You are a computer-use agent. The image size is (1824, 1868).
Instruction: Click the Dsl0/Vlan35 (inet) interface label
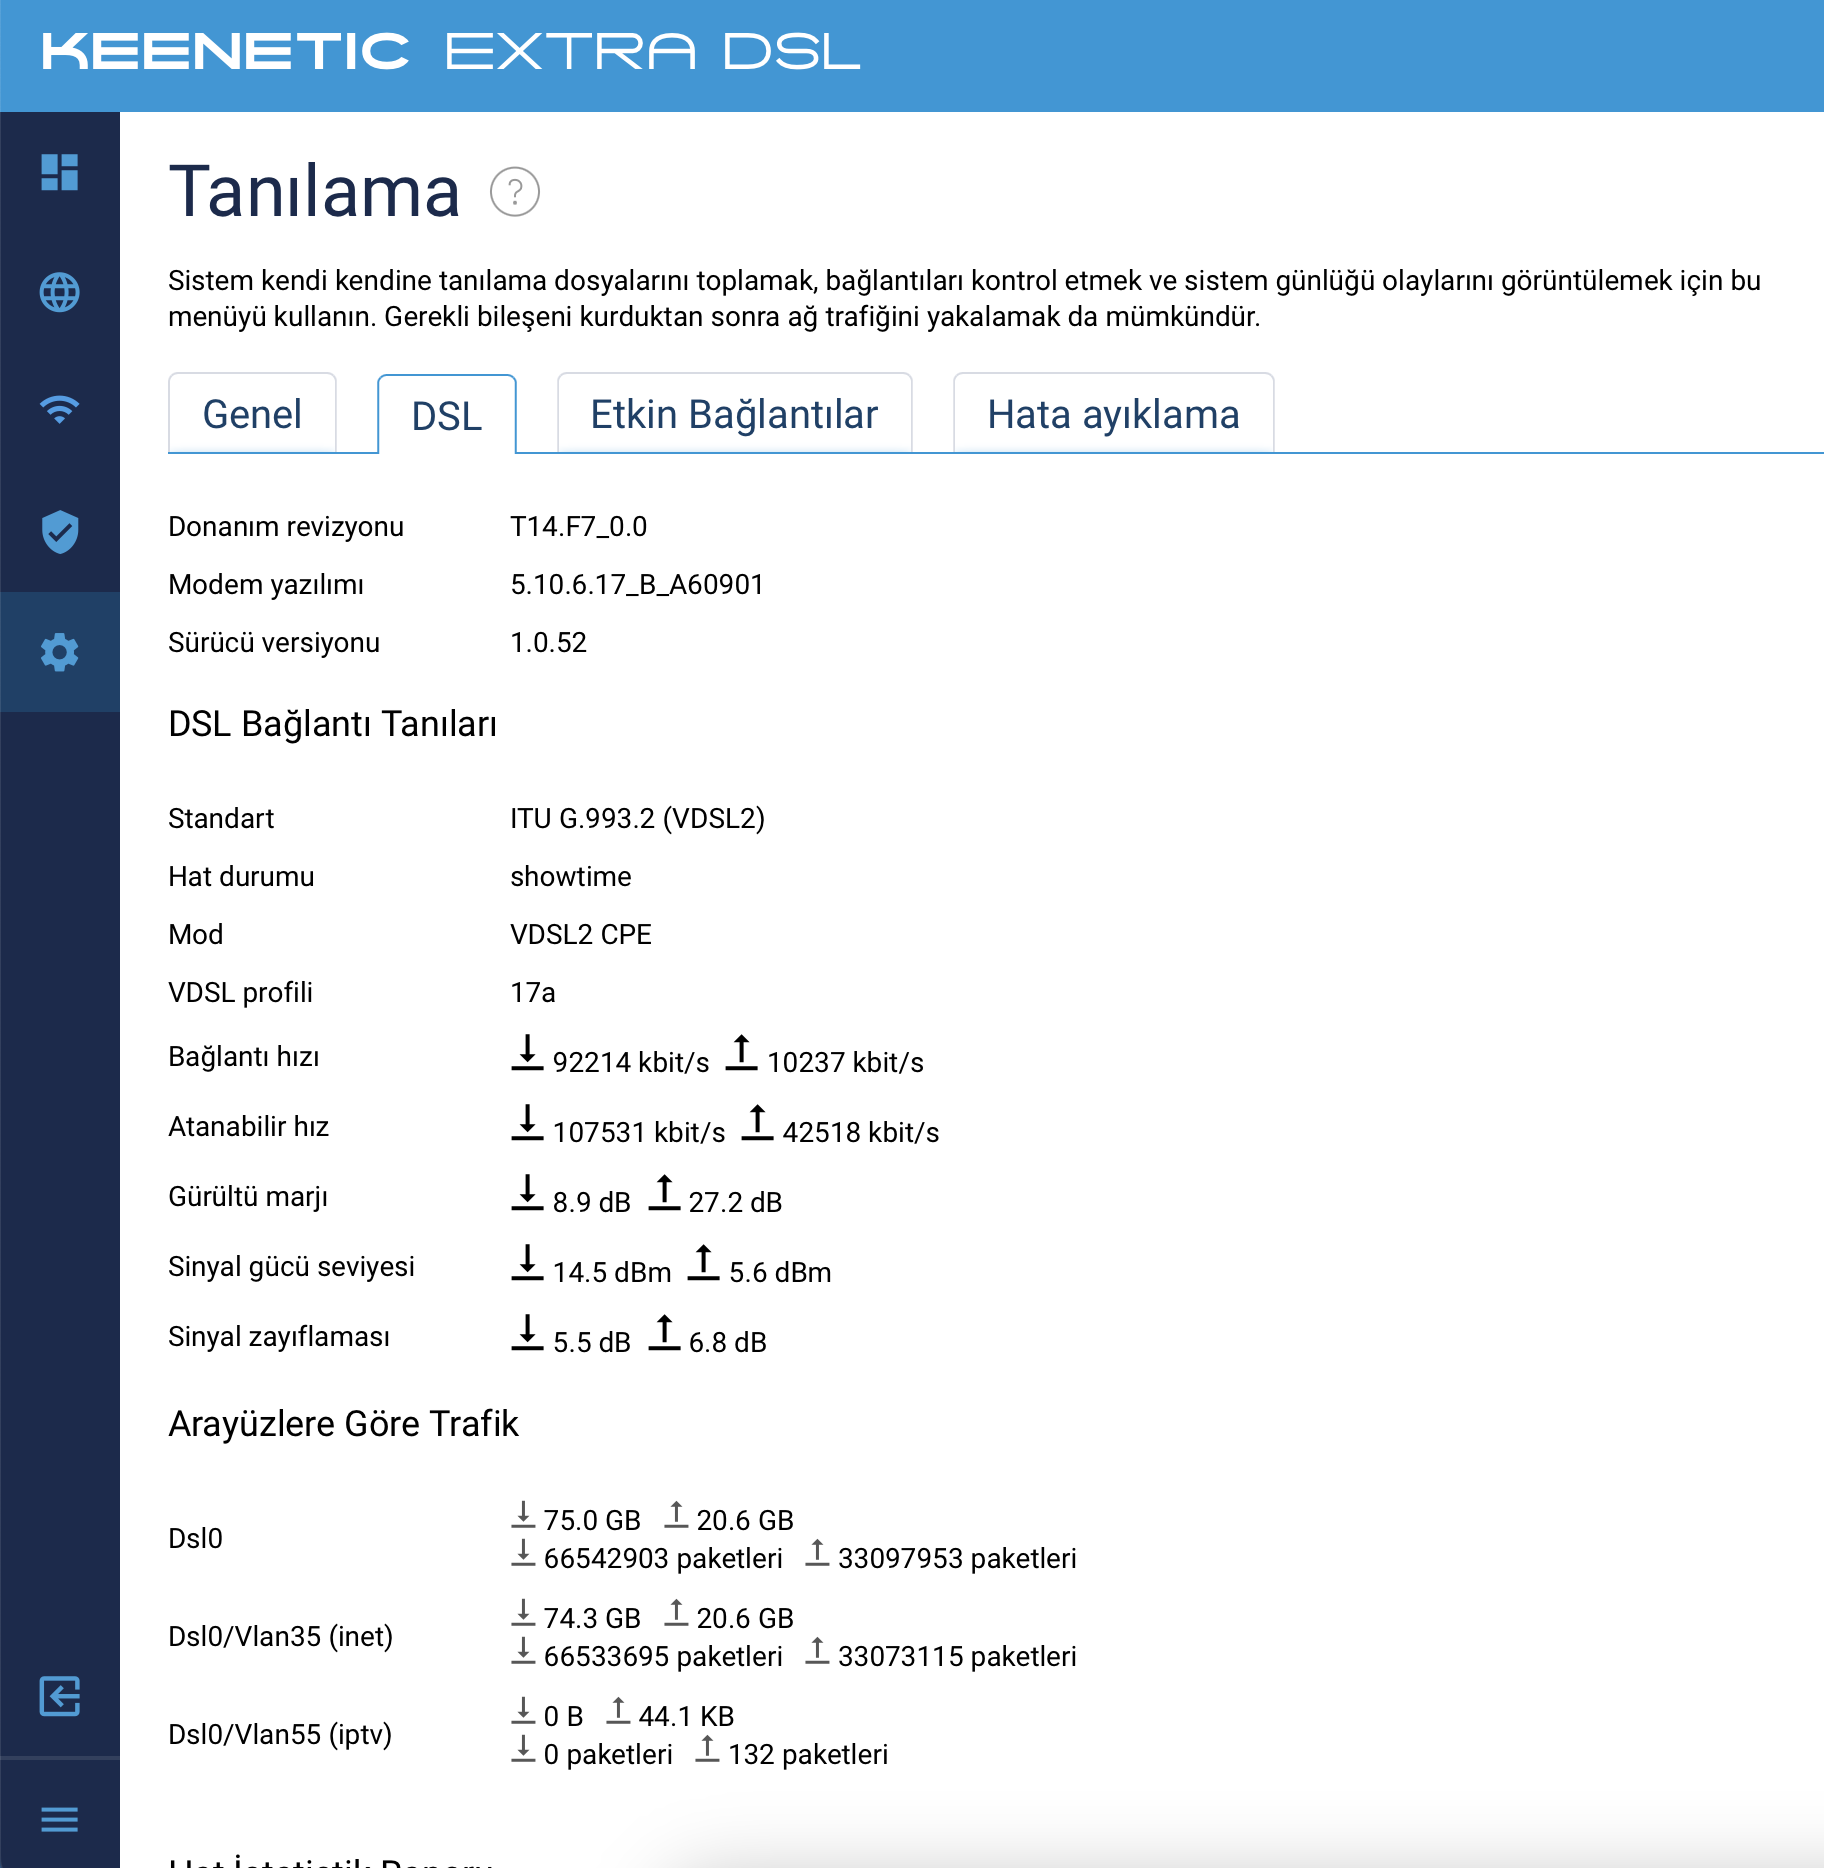click(281, 1636)
